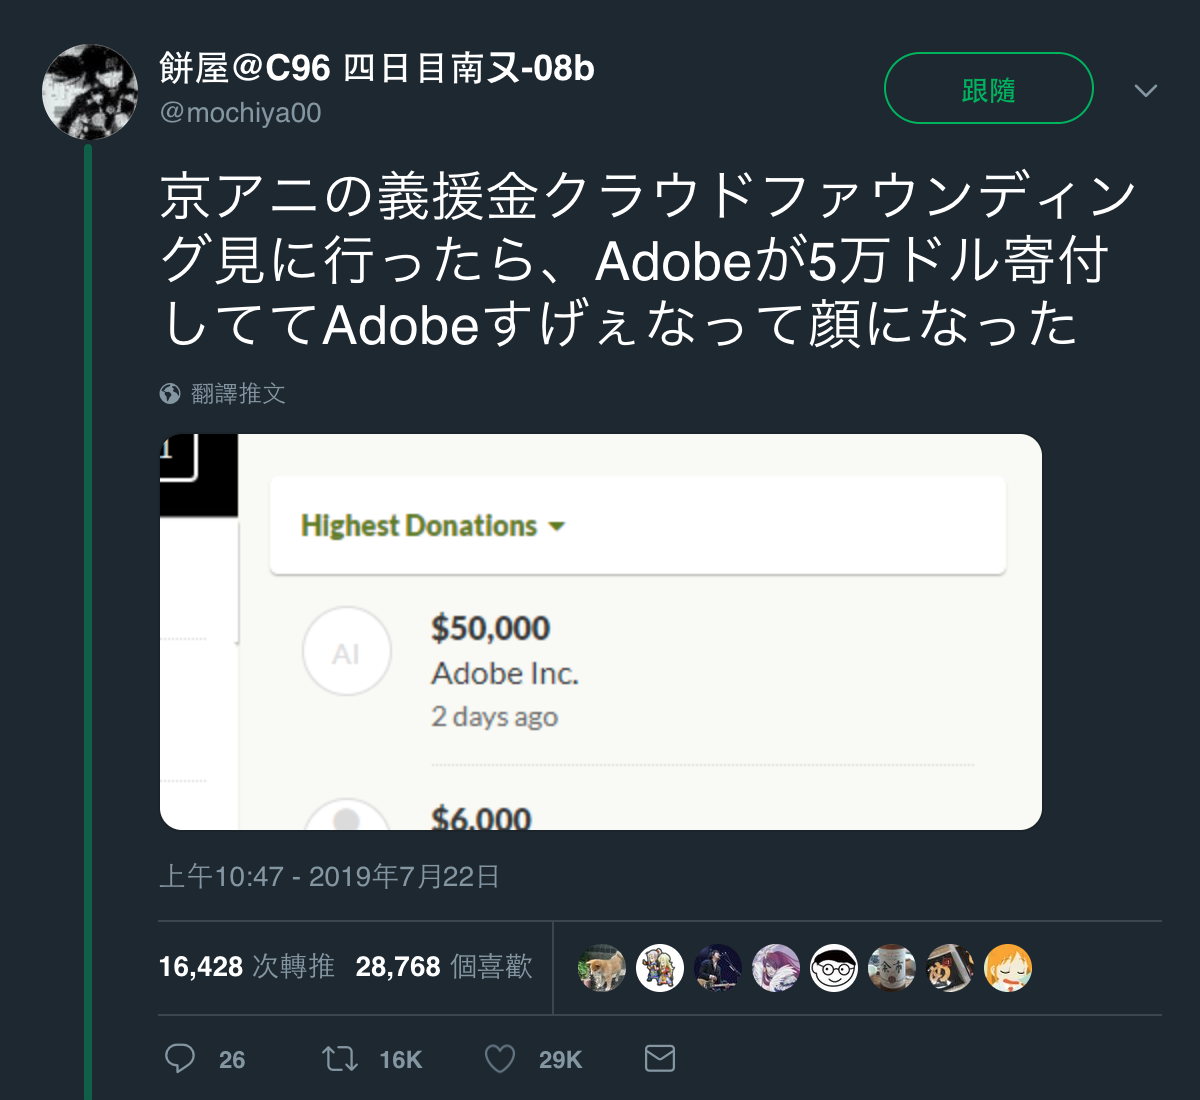1200x1100 pixels.
Task: Open the author's profile avatar
Action: [90, 91]
